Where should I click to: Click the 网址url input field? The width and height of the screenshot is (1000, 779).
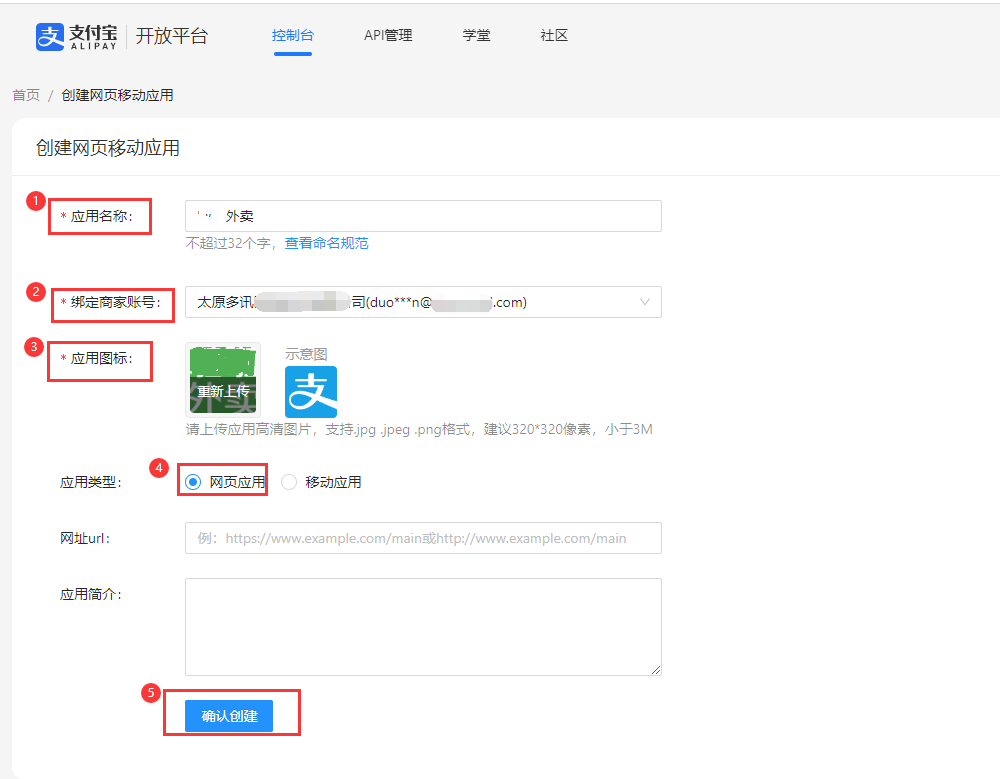tap(423, 538)
